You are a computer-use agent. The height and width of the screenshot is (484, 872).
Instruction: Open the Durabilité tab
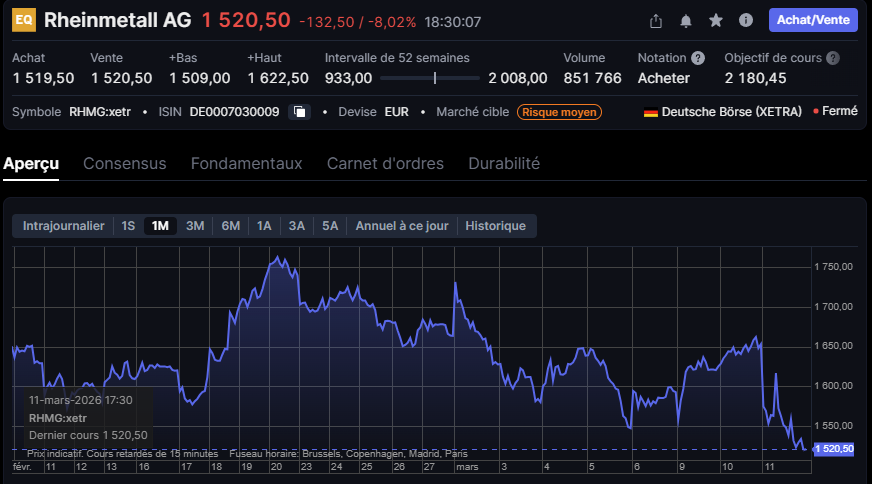pyautogui.click(x=504, y=164)
